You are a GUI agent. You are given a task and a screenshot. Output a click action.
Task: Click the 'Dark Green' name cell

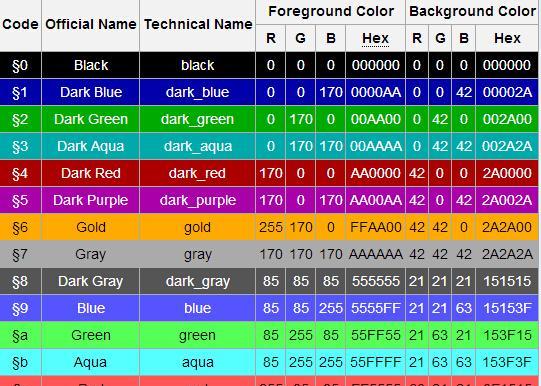click(91, 119)
